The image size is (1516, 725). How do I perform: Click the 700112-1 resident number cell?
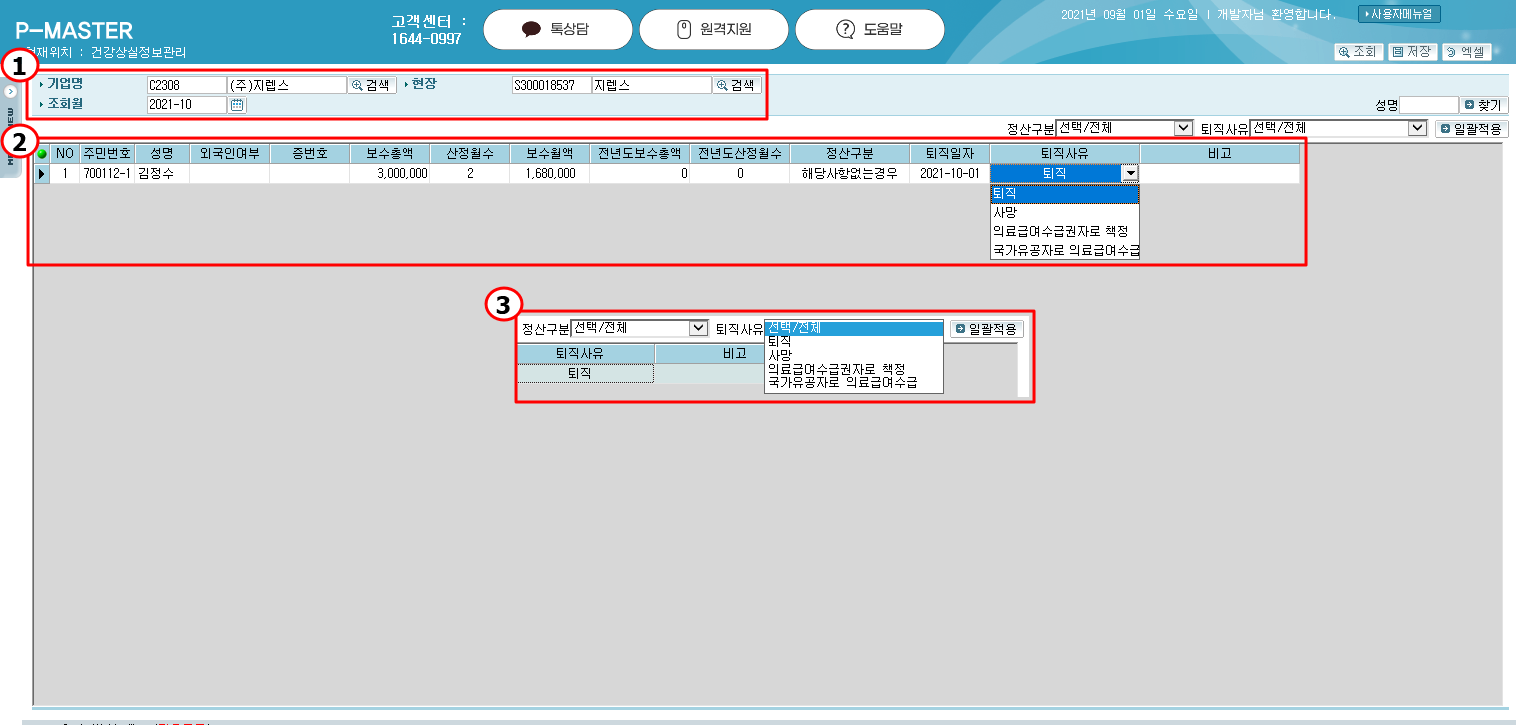108,173
